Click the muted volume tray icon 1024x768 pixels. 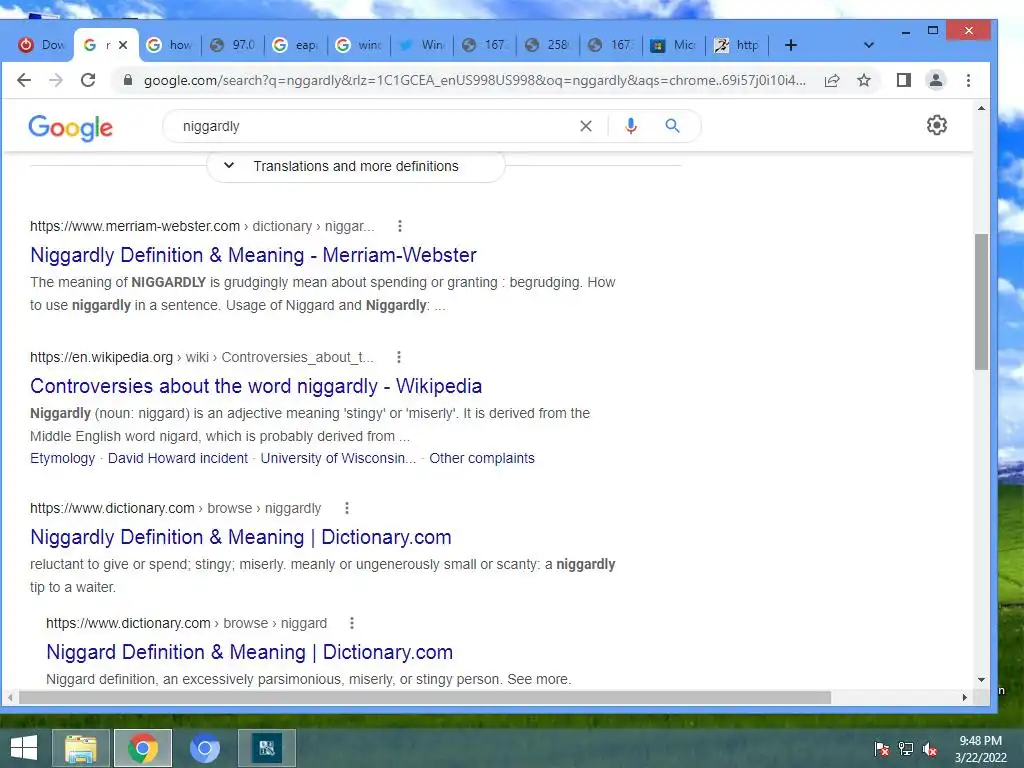[929, 749]
